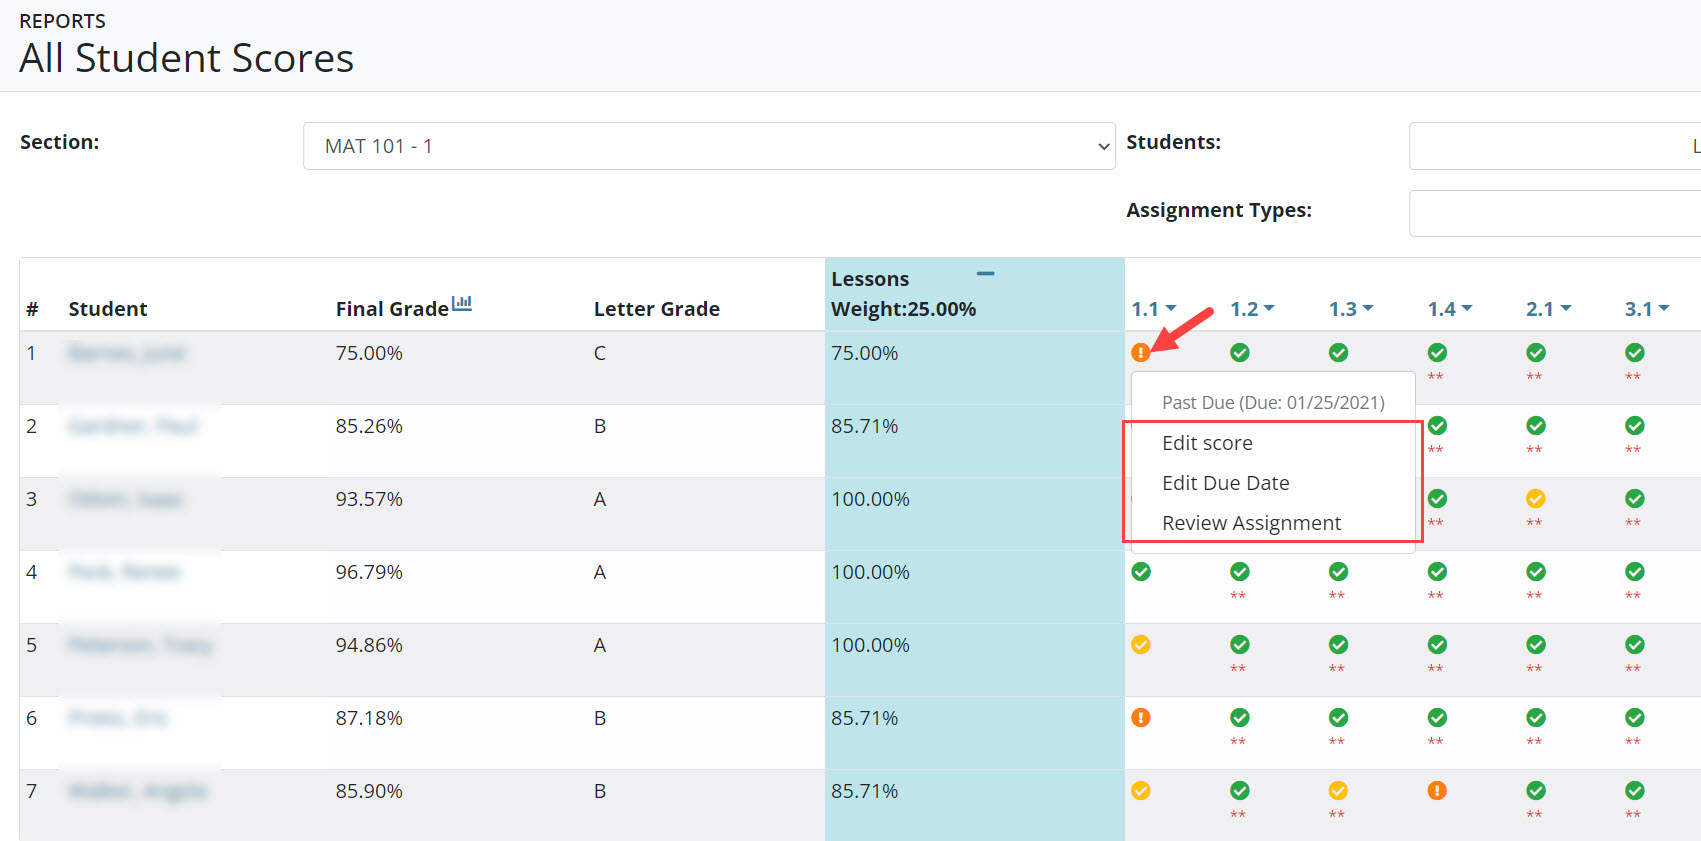Expand the 1.3 column dropdown
Image resolution: width=1701 pixels, height=841 pixels.
click(1351, 309)
